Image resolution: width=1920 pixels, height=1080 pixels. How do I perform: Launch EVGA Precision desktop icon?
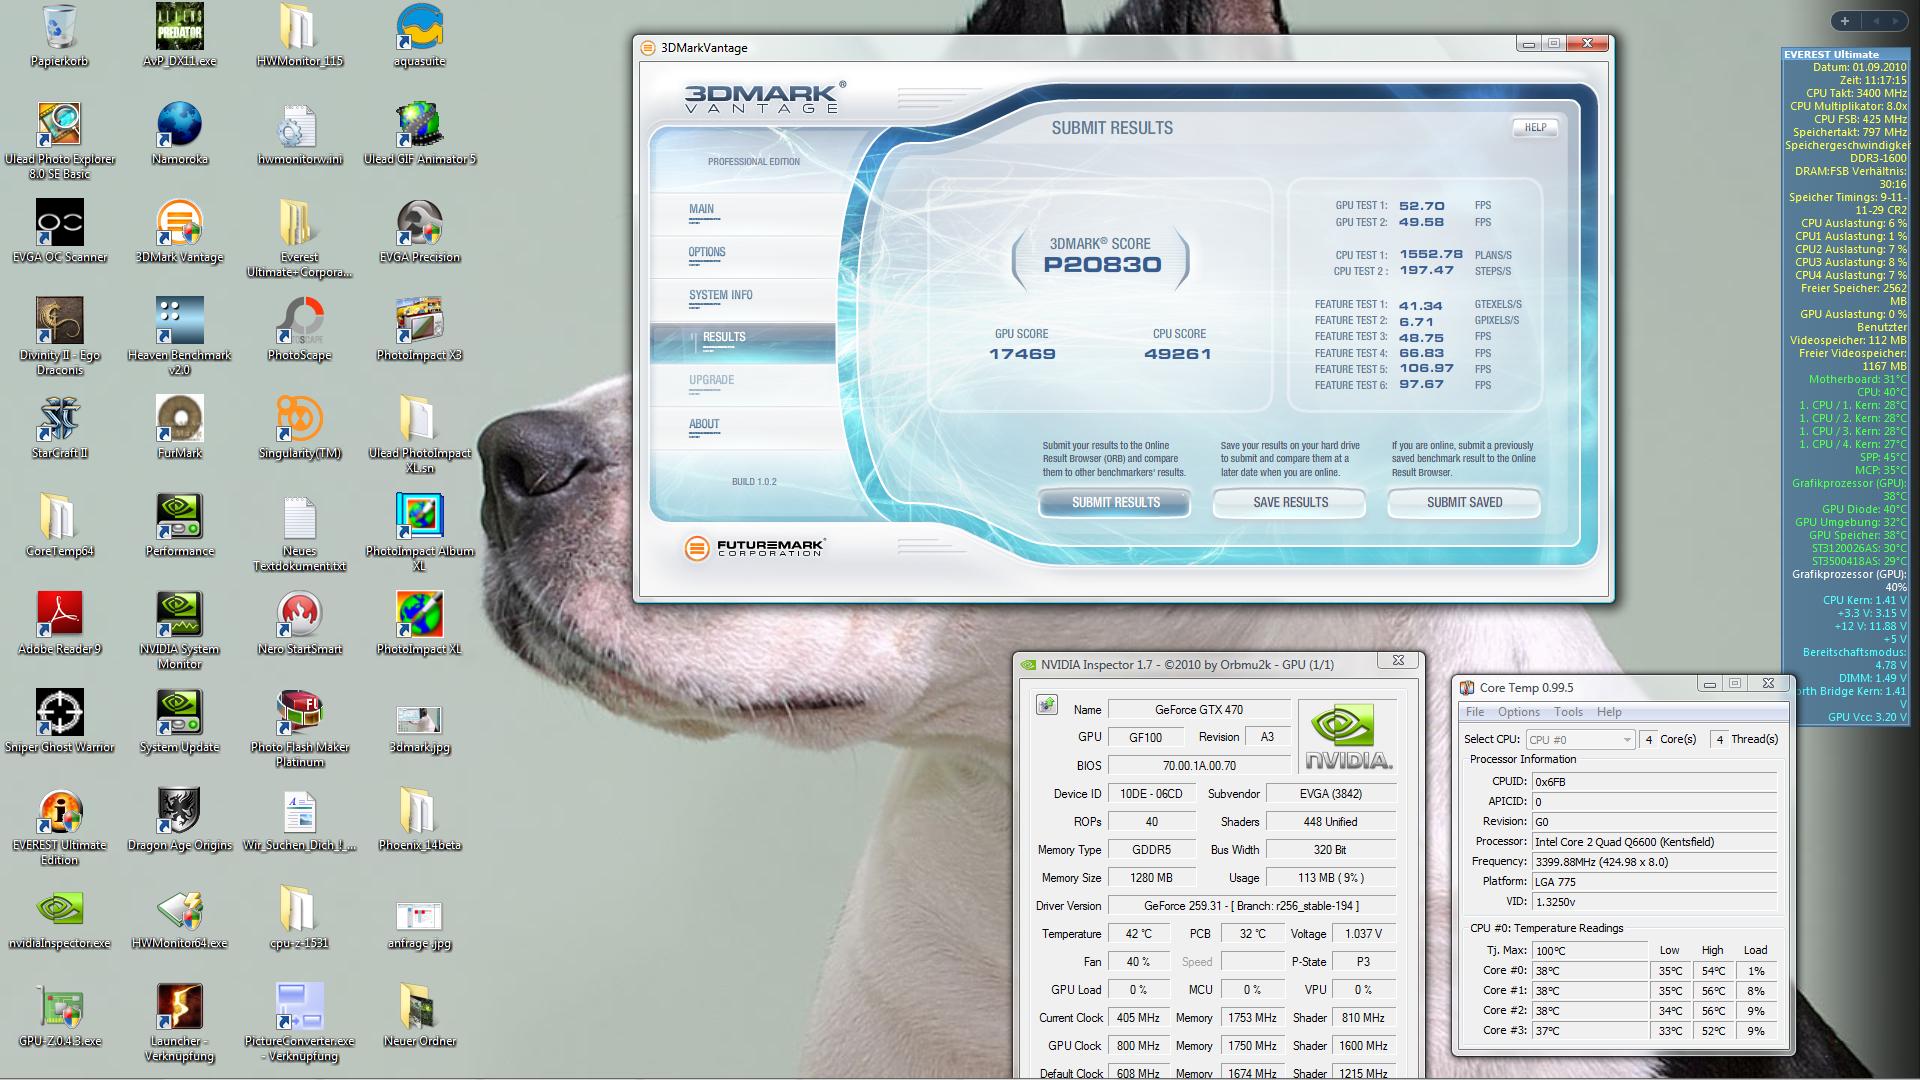[419, 224]
